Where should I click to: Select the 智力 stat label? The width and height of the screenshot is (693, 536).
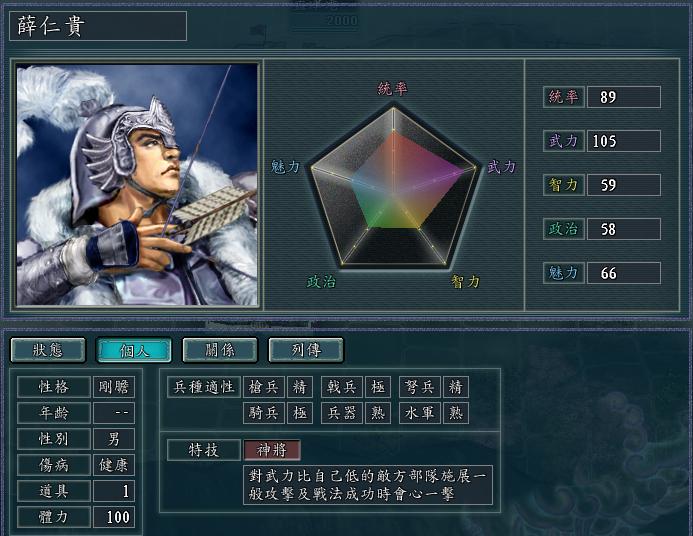[564, 185]
